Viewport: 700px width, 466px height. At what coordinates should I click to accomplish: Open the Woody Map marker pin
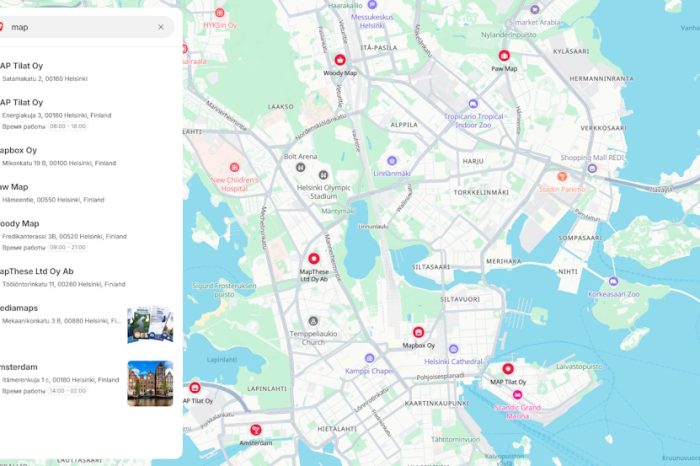(x=340, y=60)
